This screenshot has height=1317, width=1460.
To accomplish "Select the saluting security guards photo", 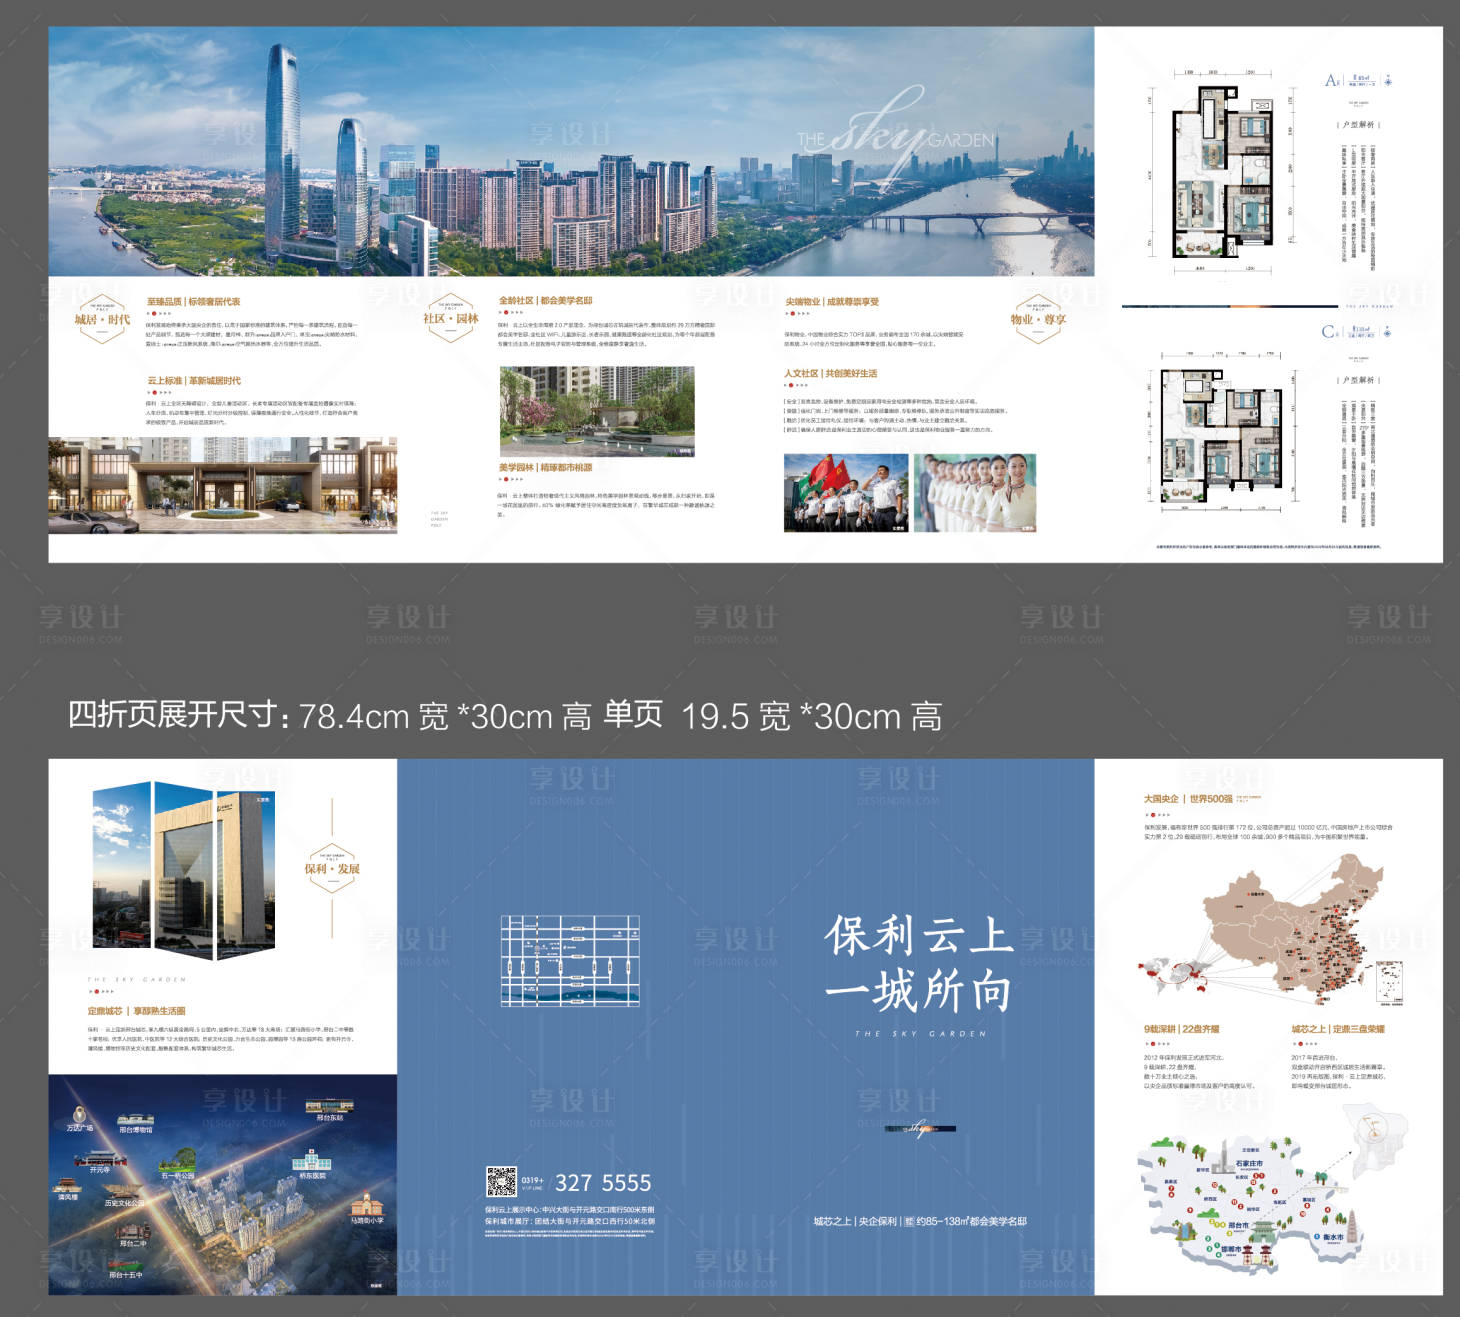I will [x=846, y=493].
